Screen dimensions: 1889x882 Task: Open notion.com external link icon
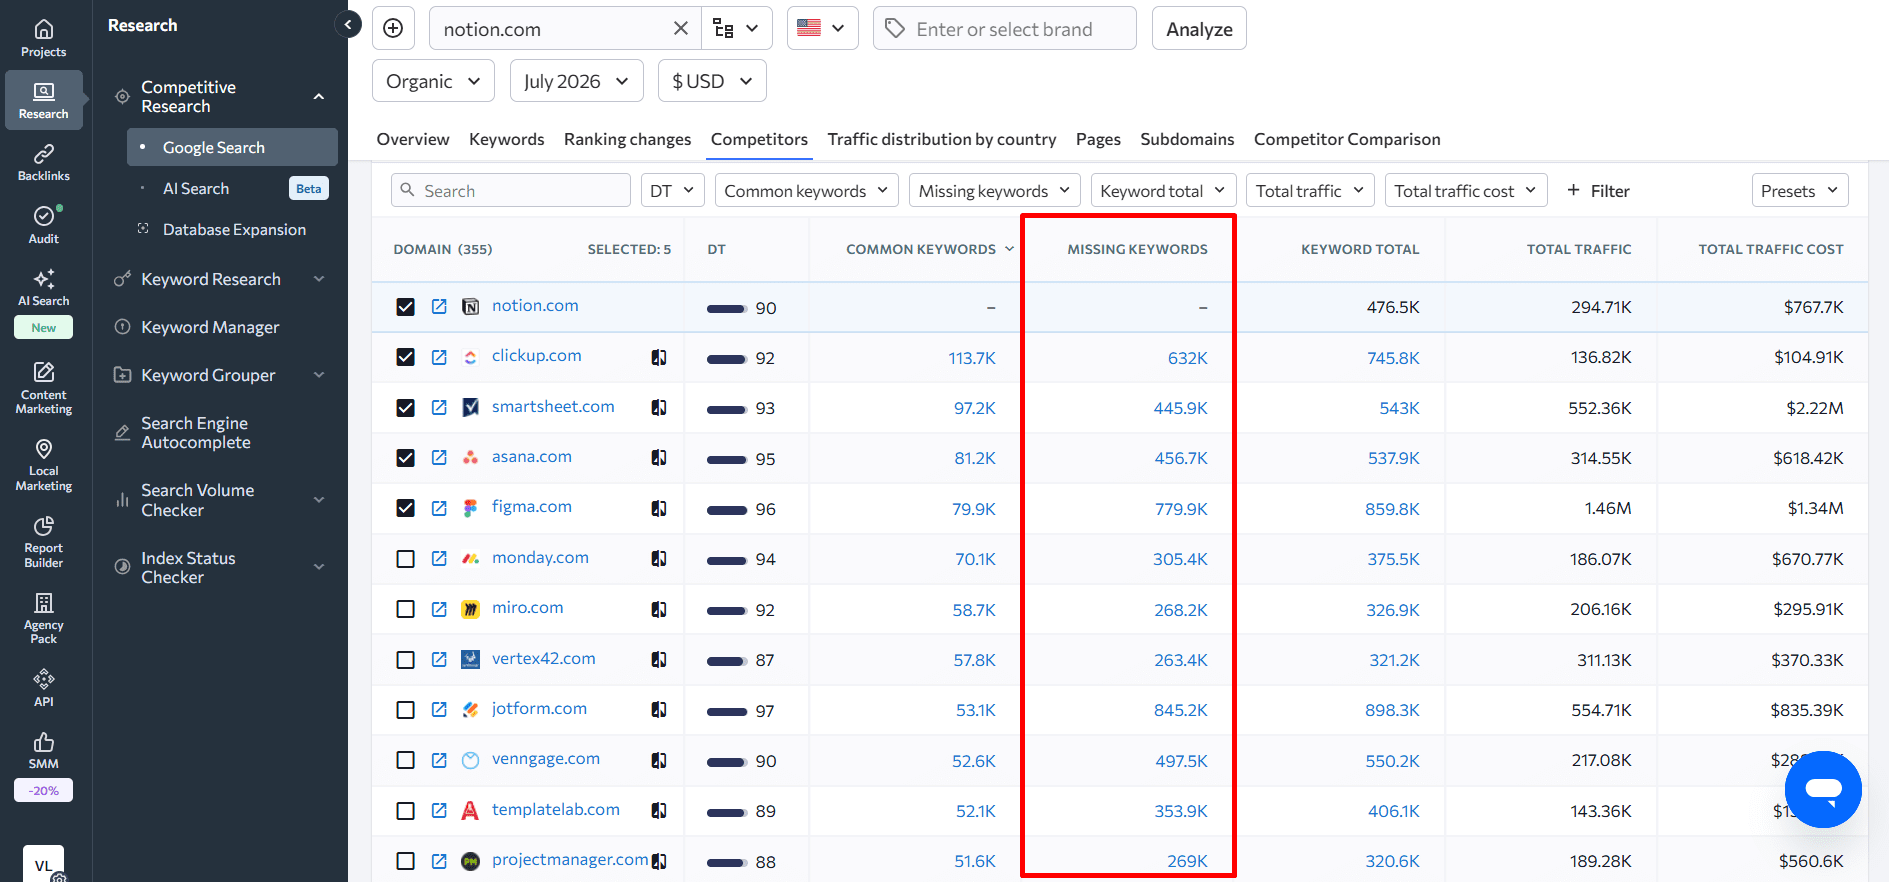click(439, 306)
